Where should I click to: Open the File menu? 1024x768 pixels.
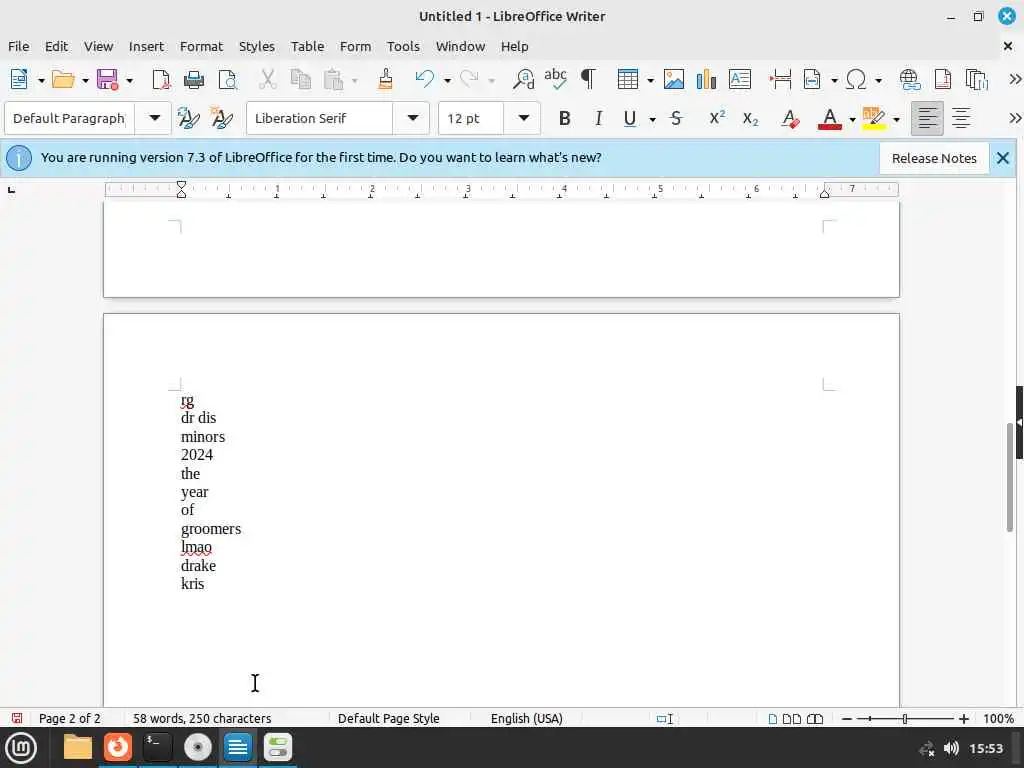tap(18, 46)
